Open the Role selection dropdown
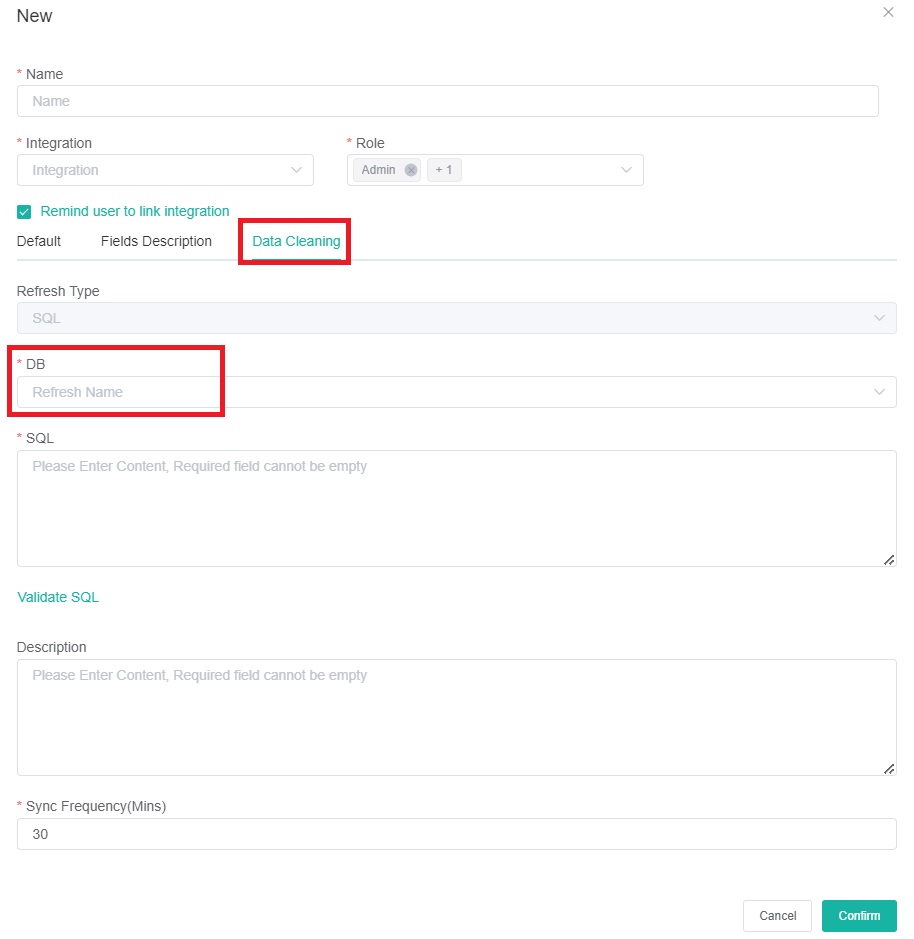914x939 pixels. pos(550,169)
